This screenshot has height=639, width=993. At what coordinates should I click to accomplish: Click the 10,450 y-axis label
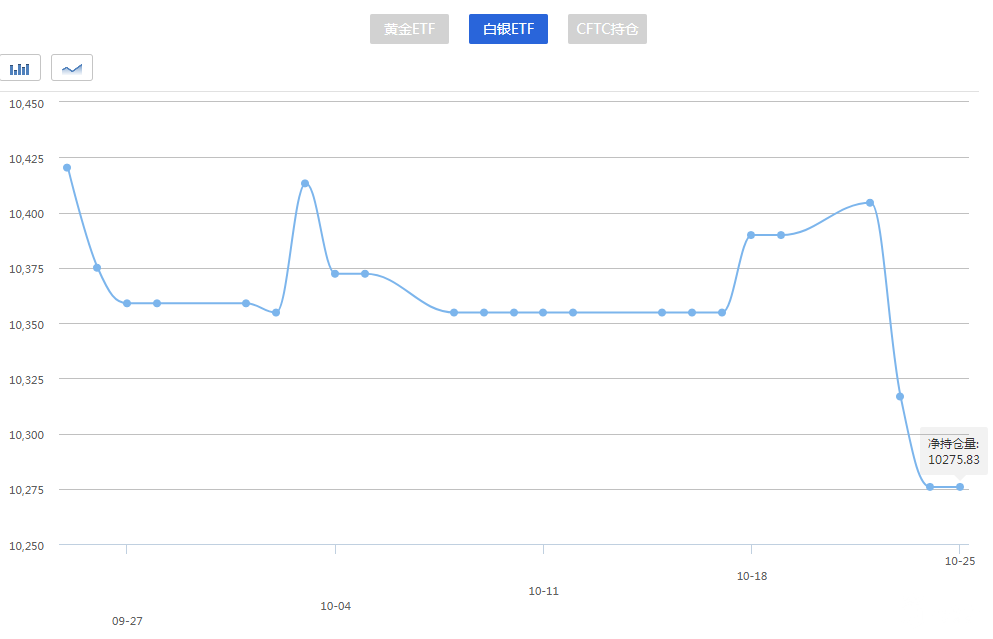tap(27, 104)
